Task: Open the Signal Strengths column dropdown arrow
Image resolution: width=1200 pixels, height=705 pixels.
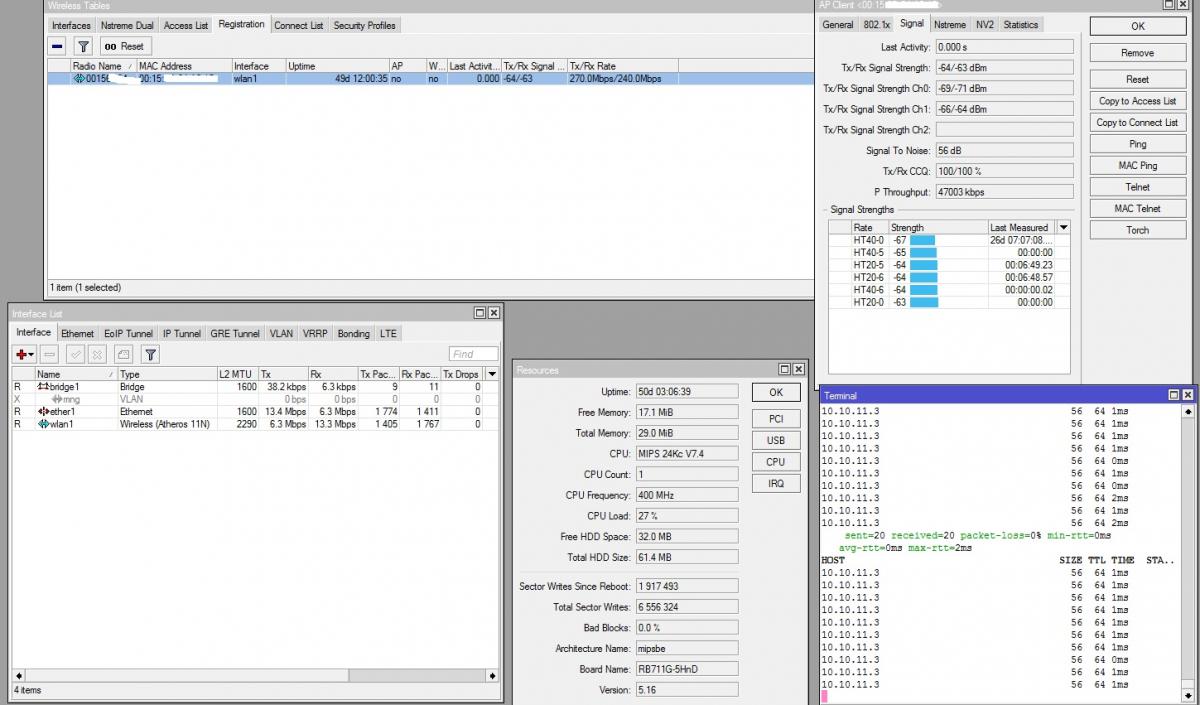Action: [1063, 228]
